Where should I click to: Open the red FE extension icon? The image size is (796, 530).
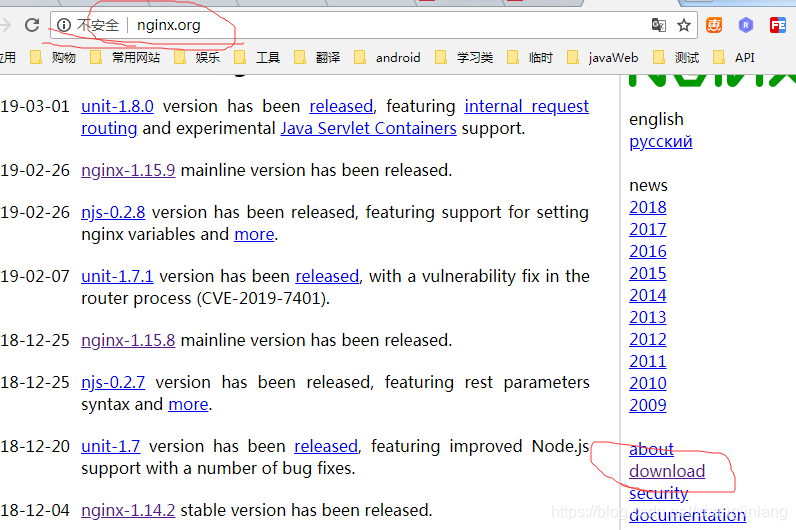(x=778, y=24)
